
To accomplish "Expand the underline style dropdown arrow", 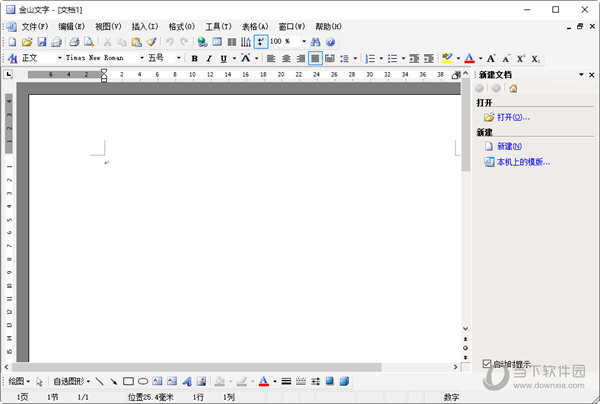I will point(234,59).
